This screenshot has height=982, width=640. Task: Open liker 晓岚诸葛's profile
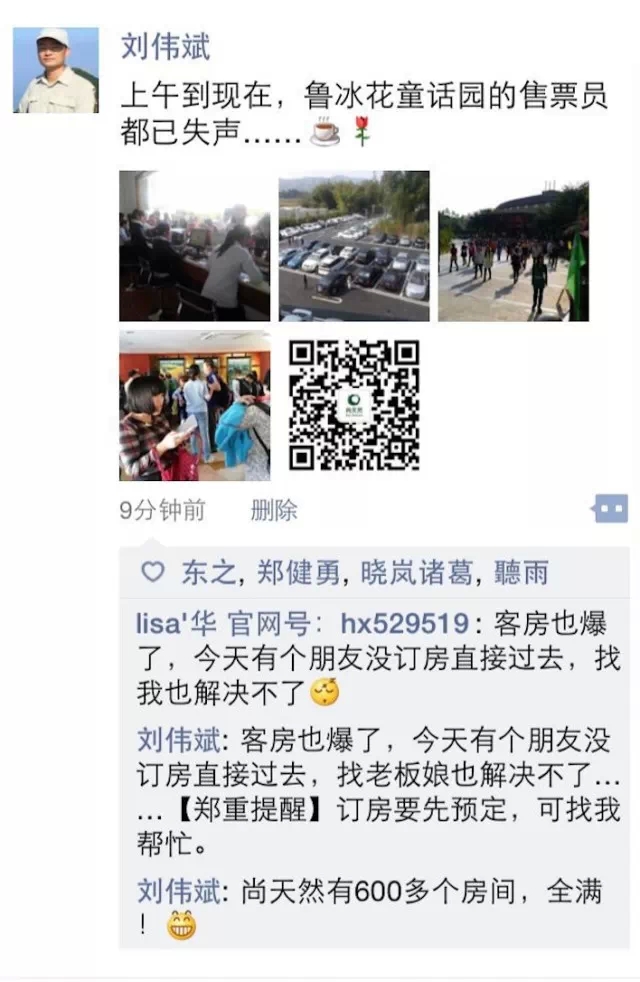pyautogui.click(x=416, y=572)
